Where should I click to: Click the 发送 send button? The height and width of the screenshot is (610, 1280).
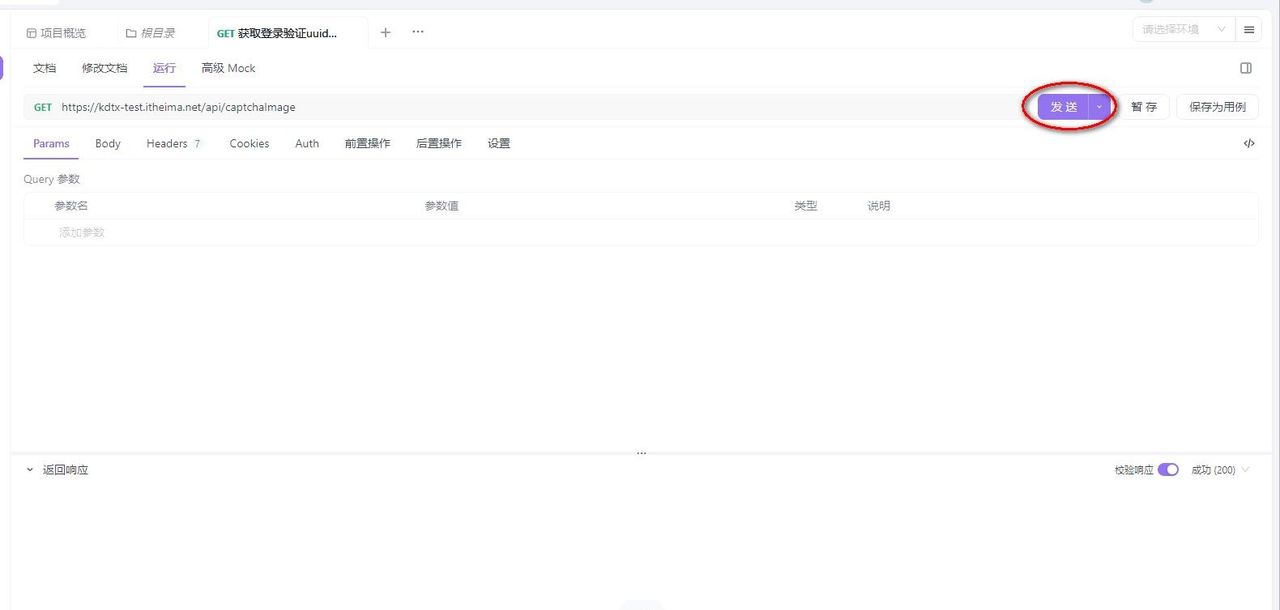tap(1063, 107)
